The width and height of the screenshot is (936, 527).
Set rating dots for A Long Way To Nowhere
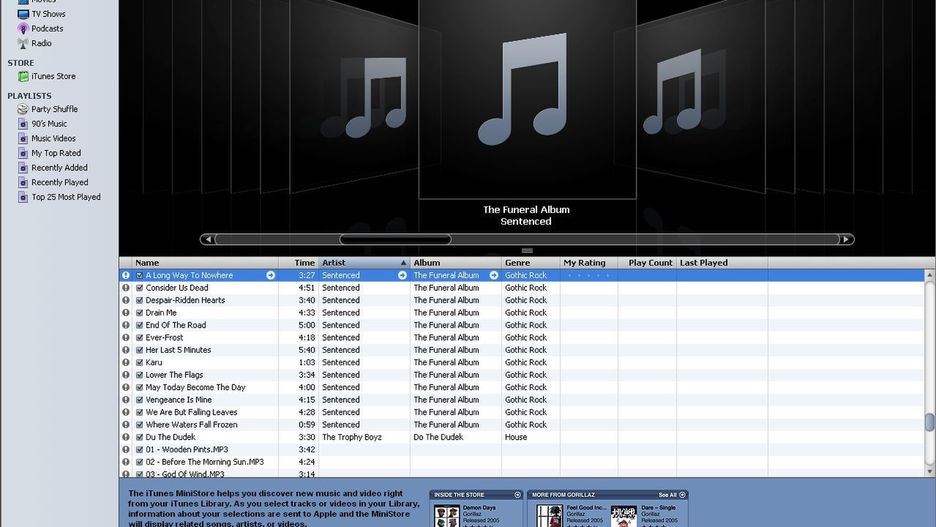pyautogui.click(x=589, y=275)
